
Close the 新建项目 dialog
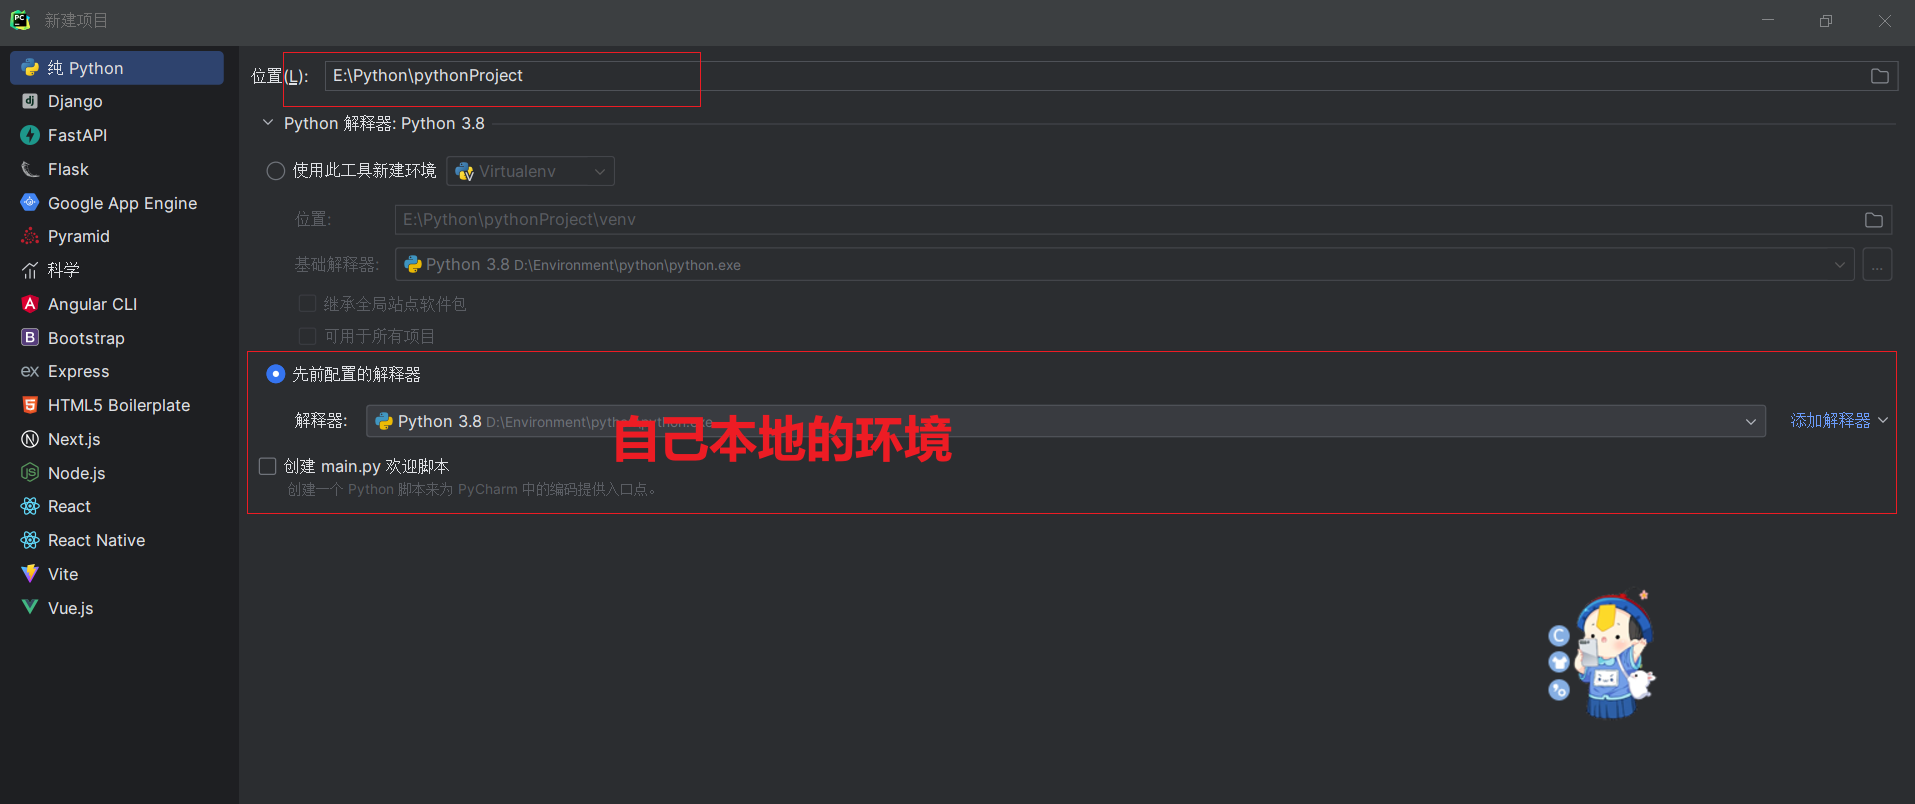point(1884,21)
